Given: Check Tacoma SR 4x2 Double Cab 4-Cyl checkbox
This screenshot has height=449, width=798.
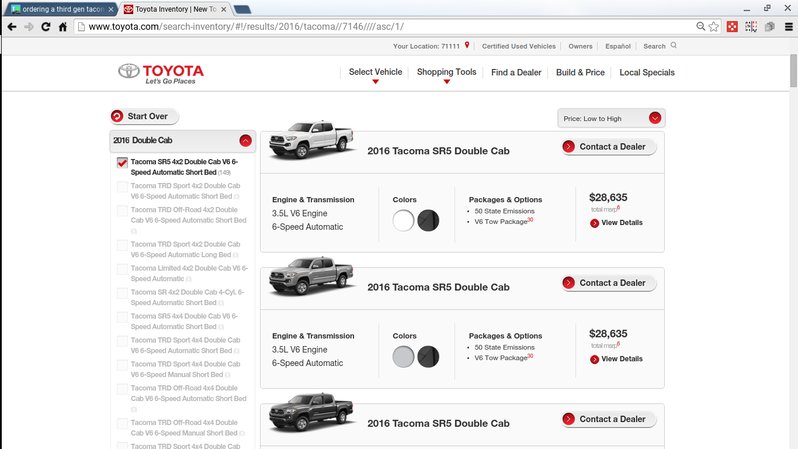Looking at the screenshot, I should [x=122, y=293].
